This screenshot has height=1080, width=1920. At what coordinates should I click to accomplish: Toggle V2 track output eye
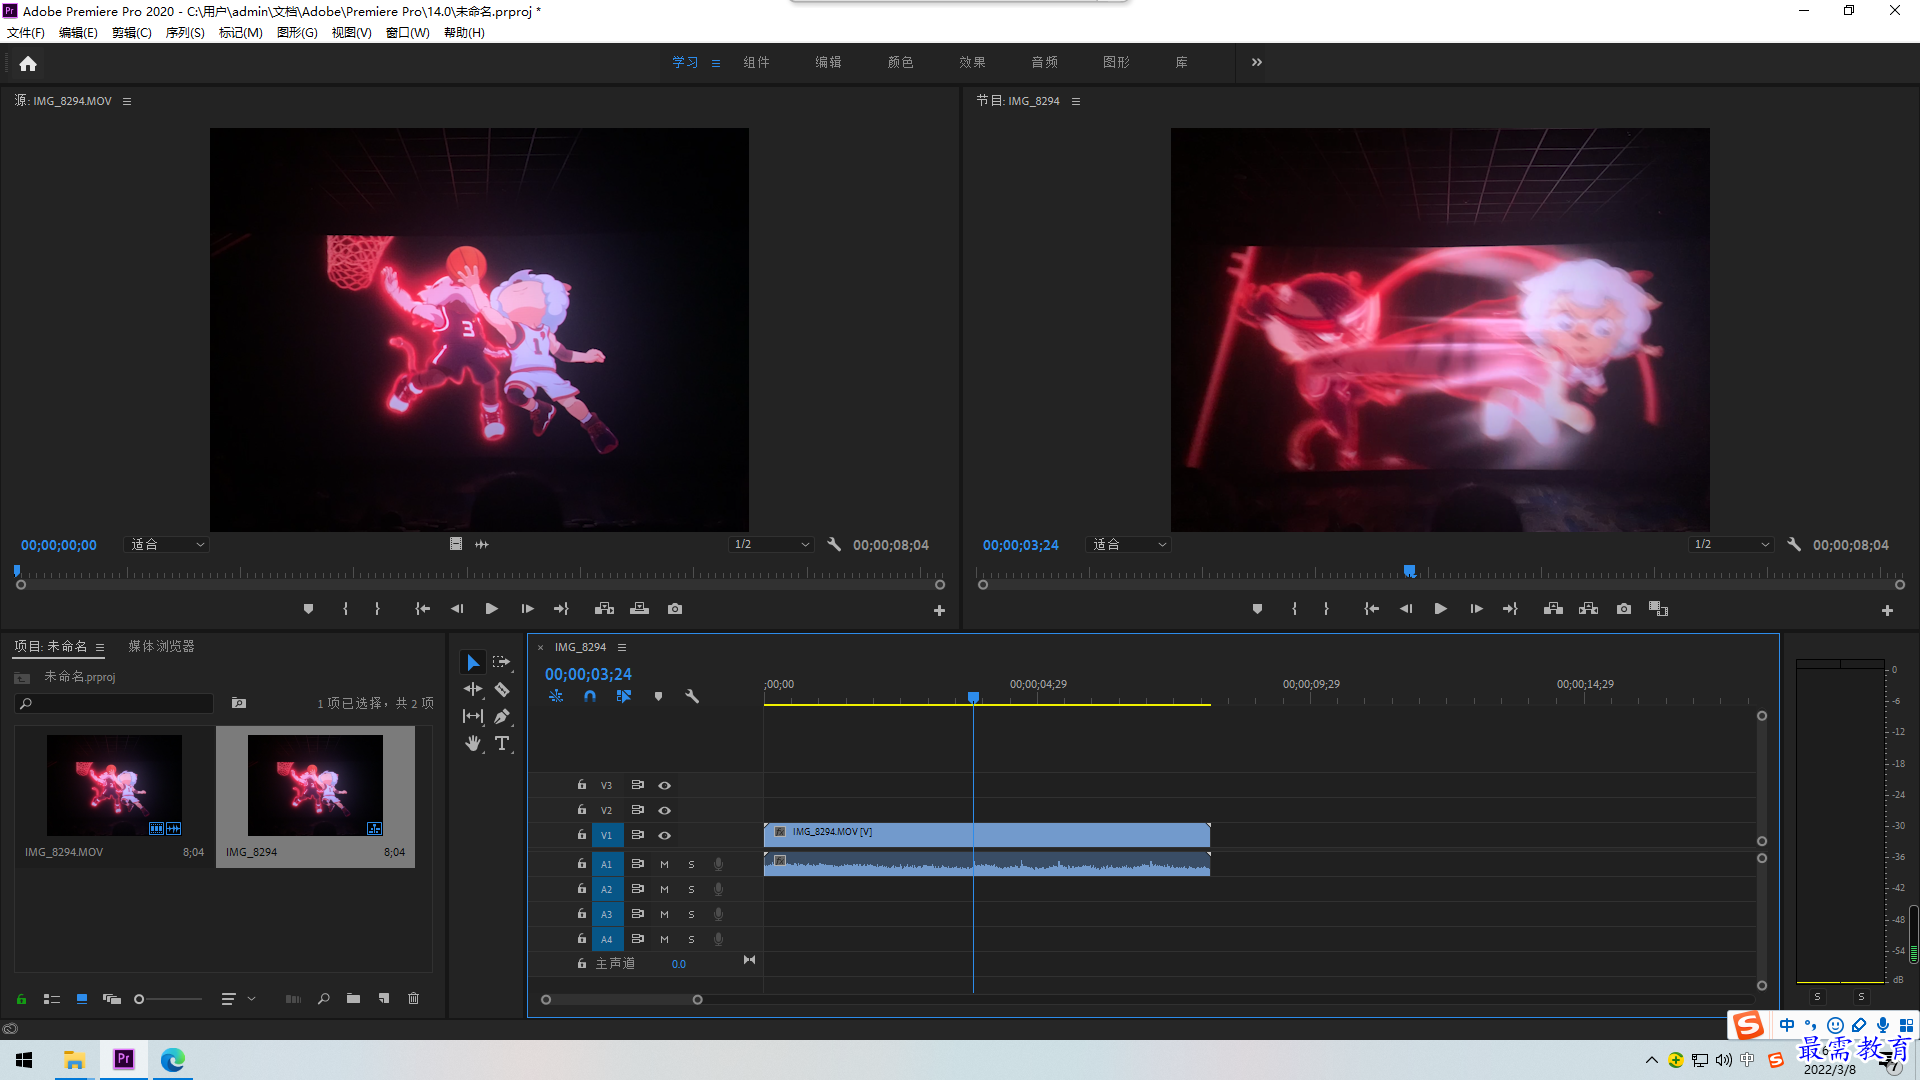pos(664,810)
